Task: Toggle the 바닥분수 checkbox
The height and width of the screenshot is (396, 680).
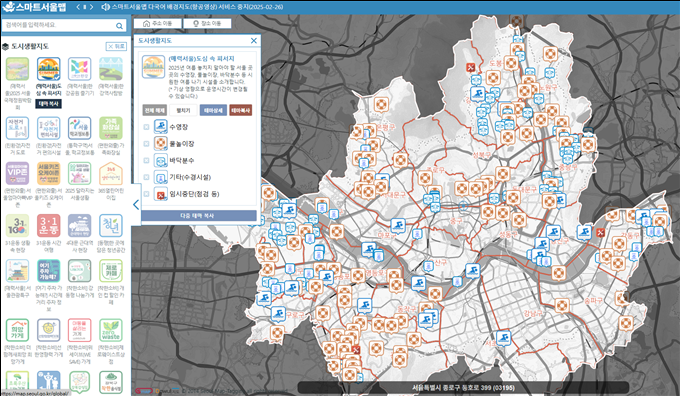Action: tap(147, 160)
